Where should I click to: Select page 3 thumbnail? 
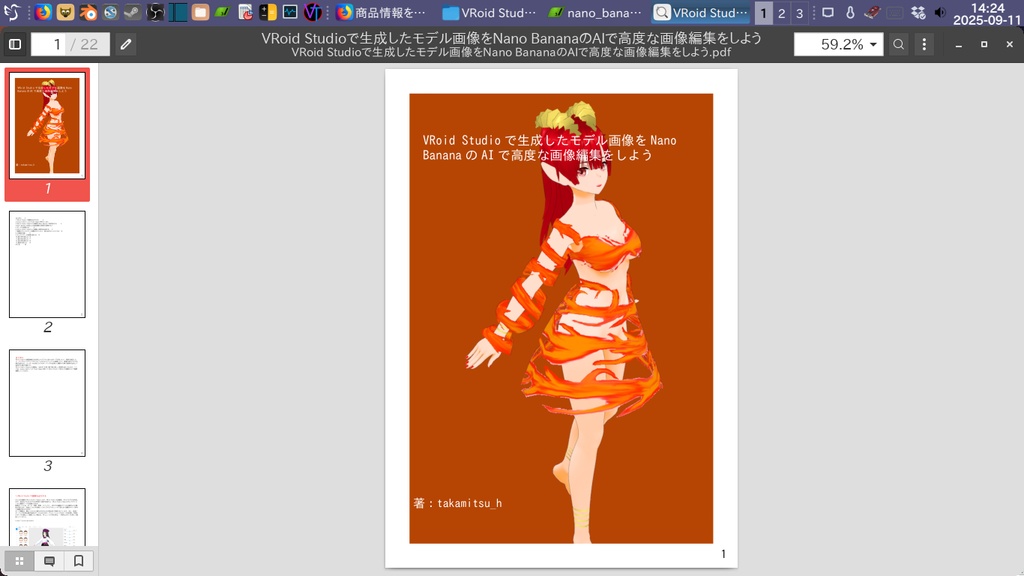coord(47,403)
